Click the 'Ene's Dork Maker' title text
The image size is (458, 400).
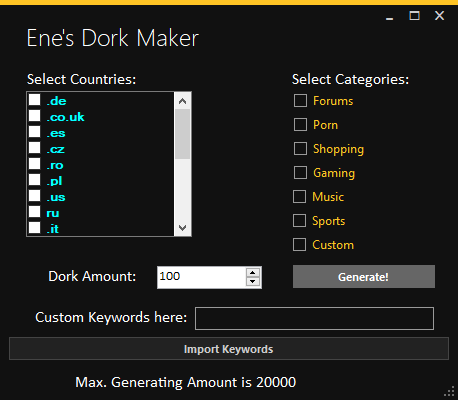click(x=113, y=38)
